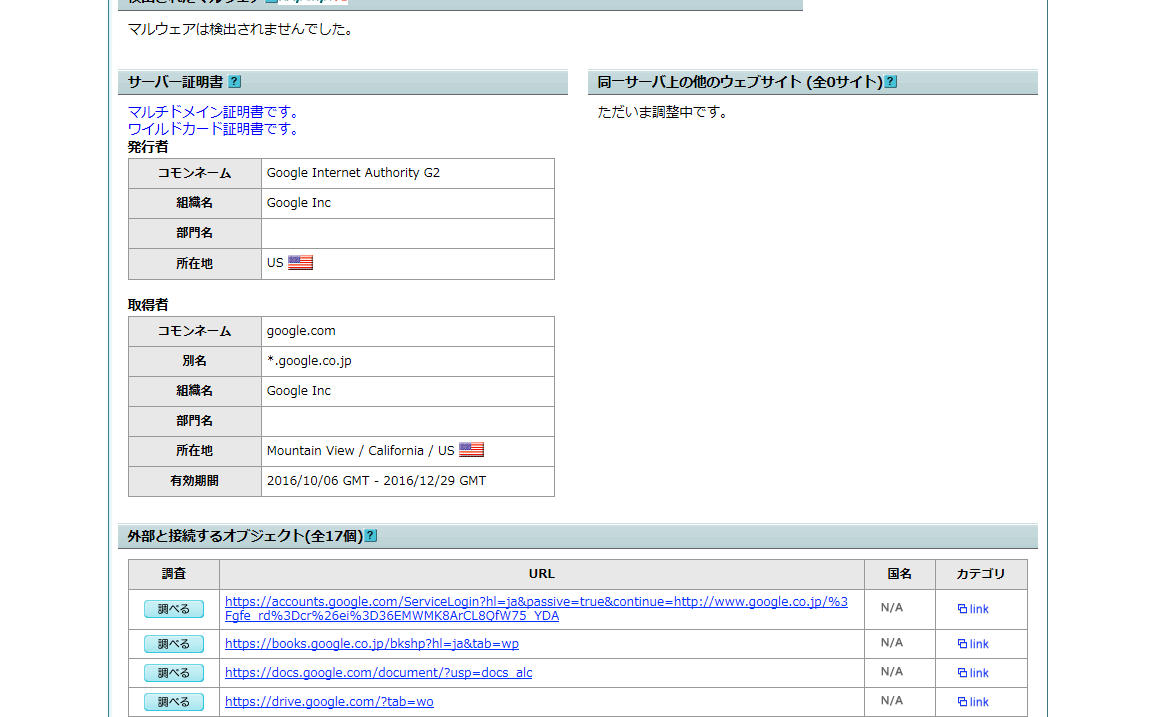Open the accounts.google.com ServiceLogin link
This screenshot has height=717, width=1156.
[536, 609]
